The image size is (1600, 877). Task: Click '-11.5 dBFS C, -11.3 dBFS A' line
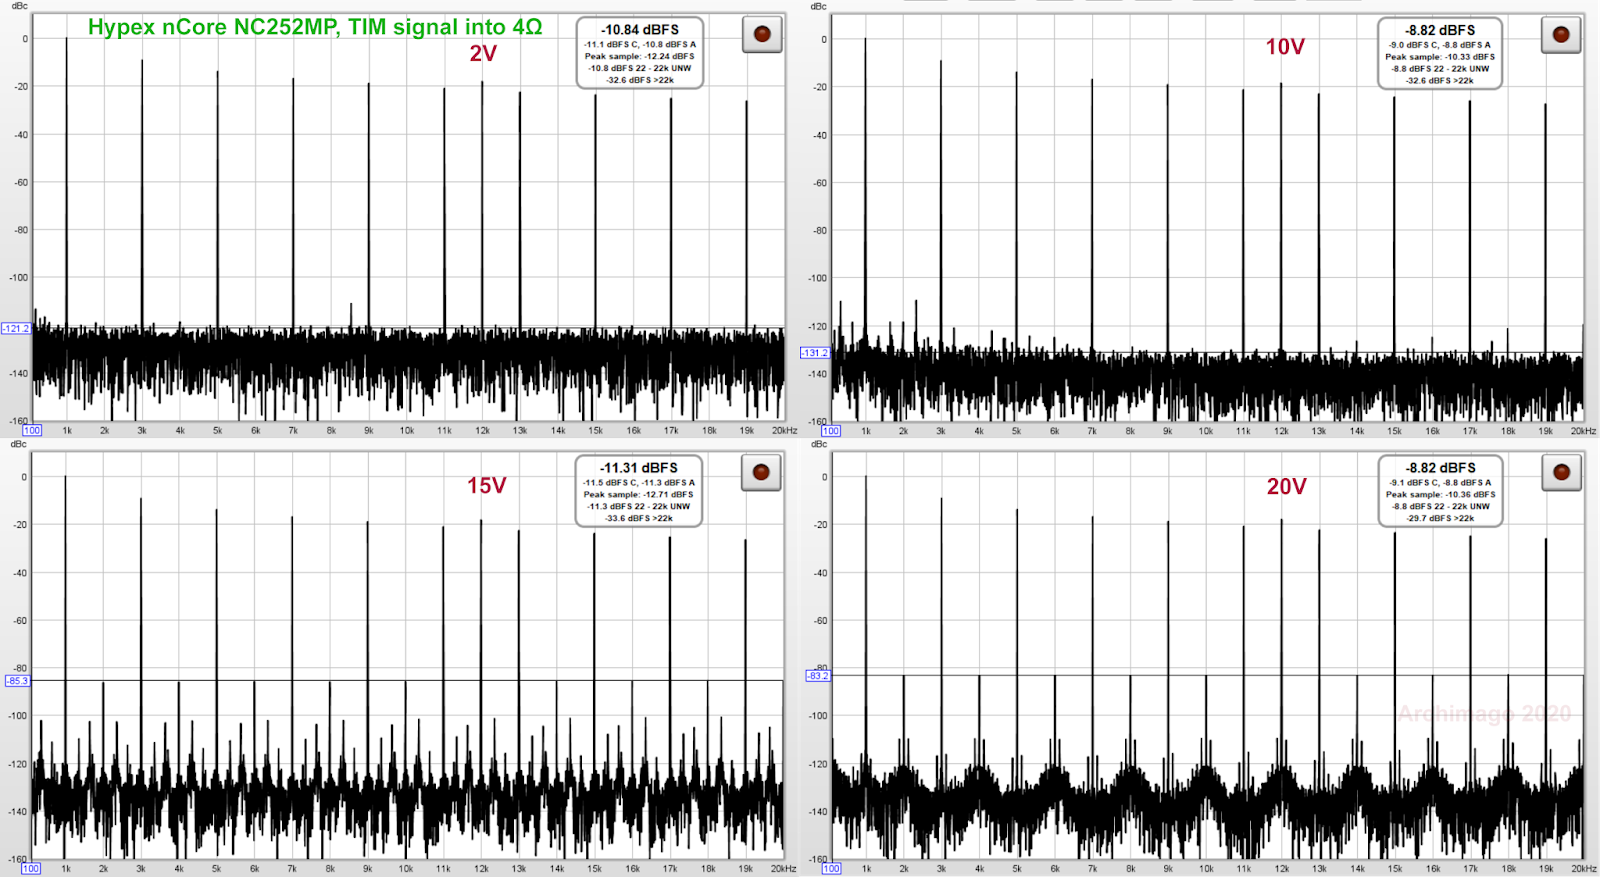coord(639,483)
